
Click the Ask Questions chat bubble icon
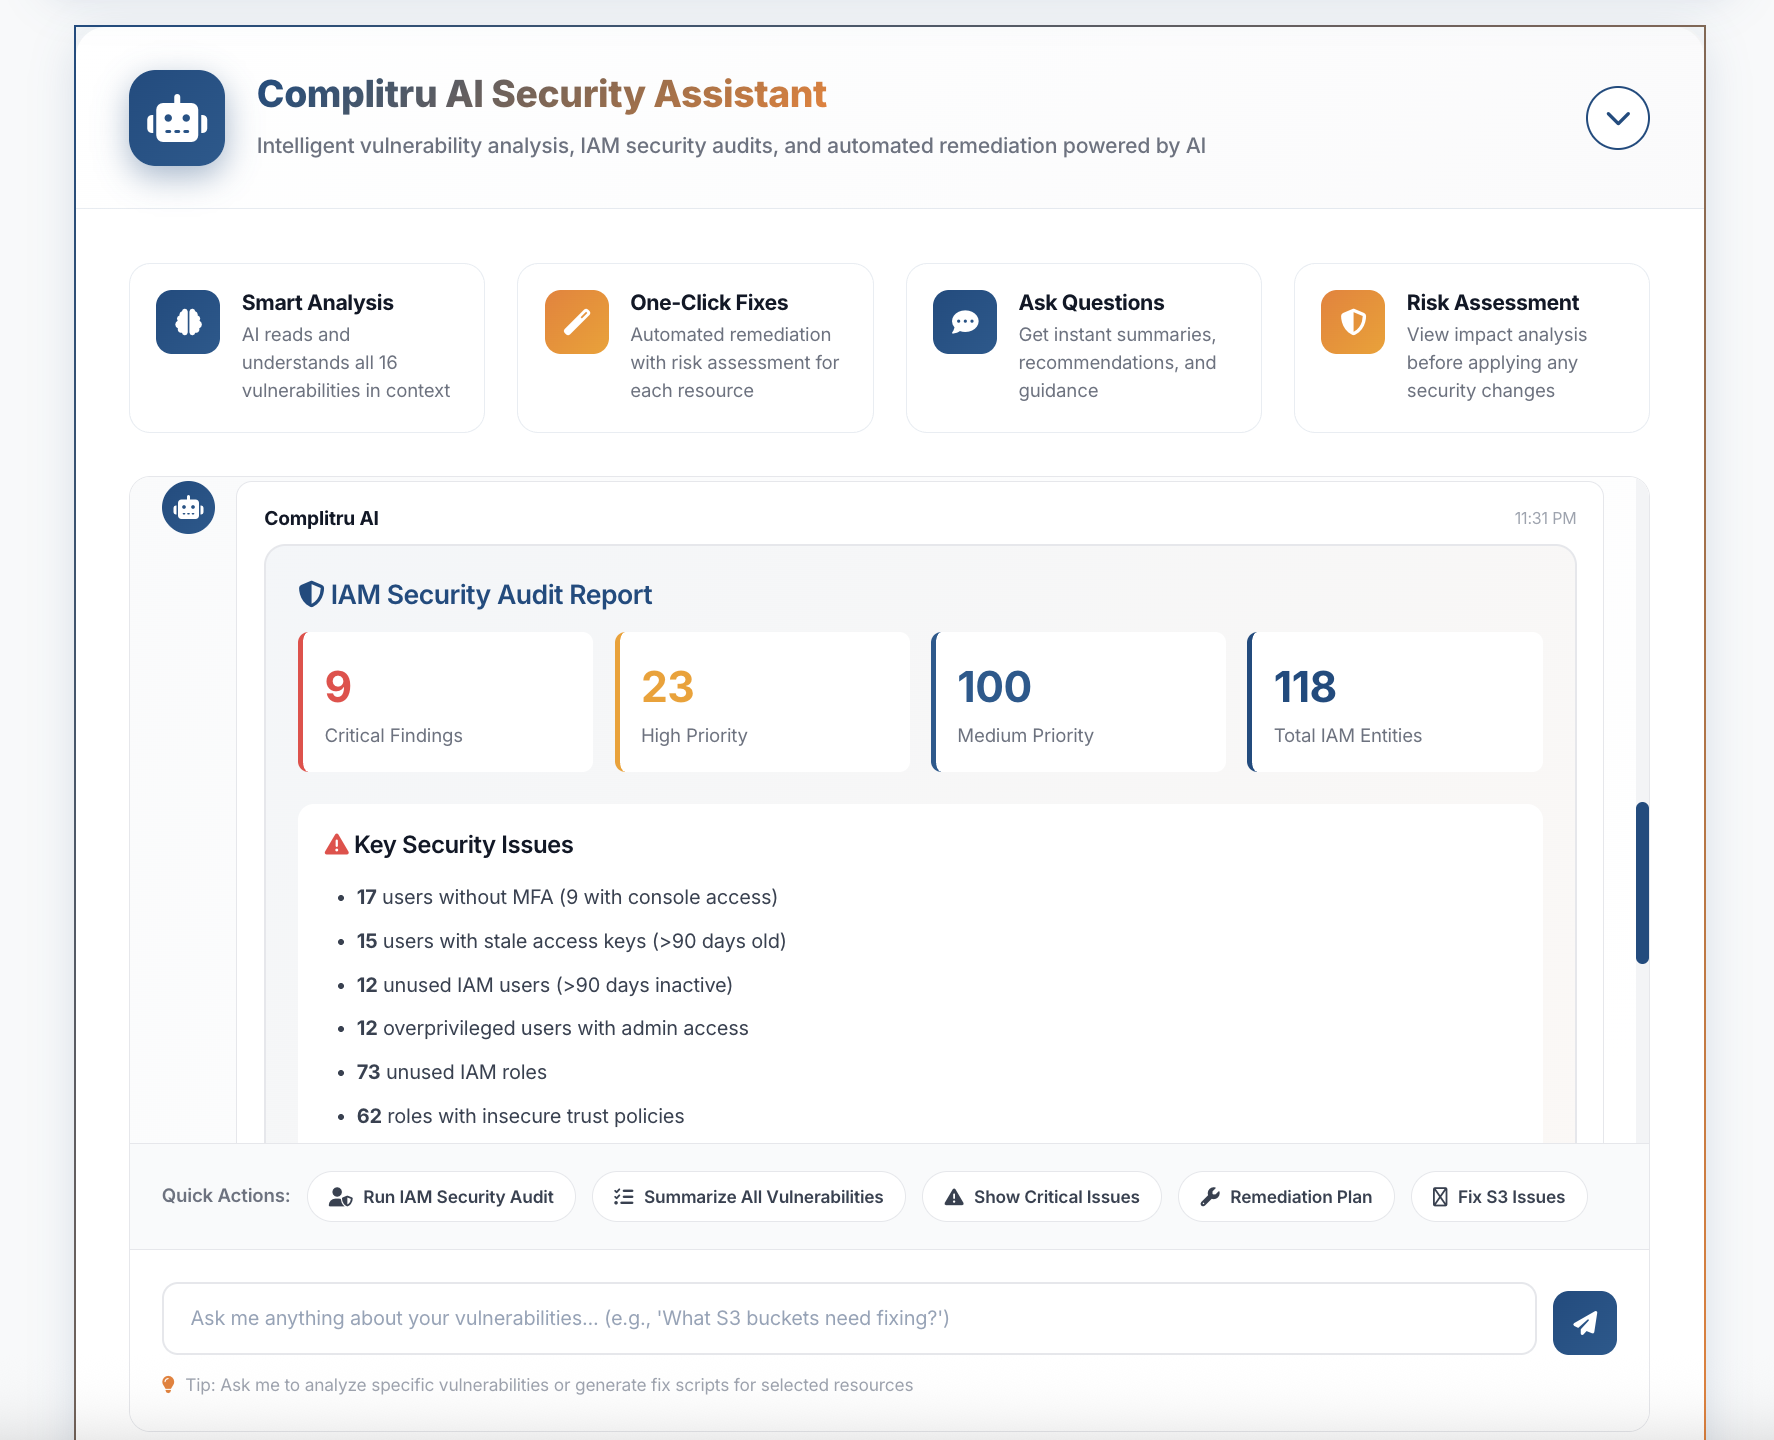(x=963, y=322)
